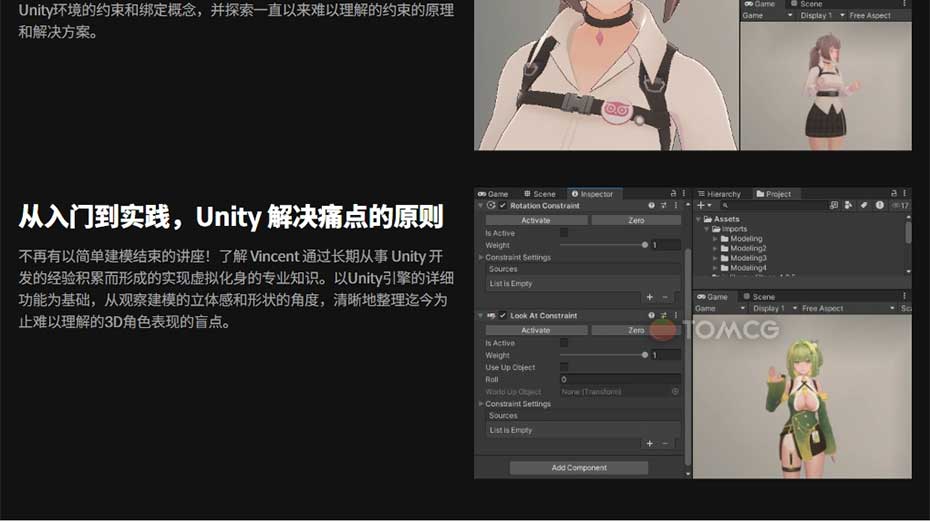The width and height of the screenshot is (930, 524).
Task: Click the Rotation Constraint component icon
Action: tap(491, 205)
